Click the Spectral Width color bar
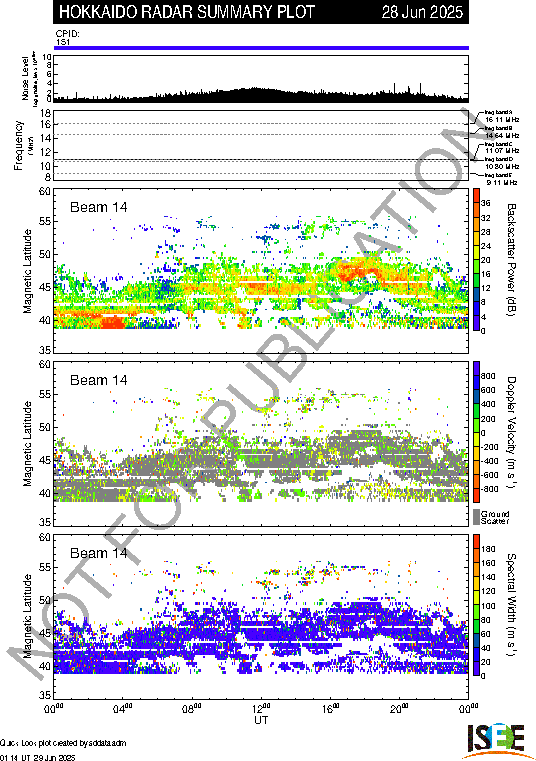Screen dimensions: 536x761 476,605
